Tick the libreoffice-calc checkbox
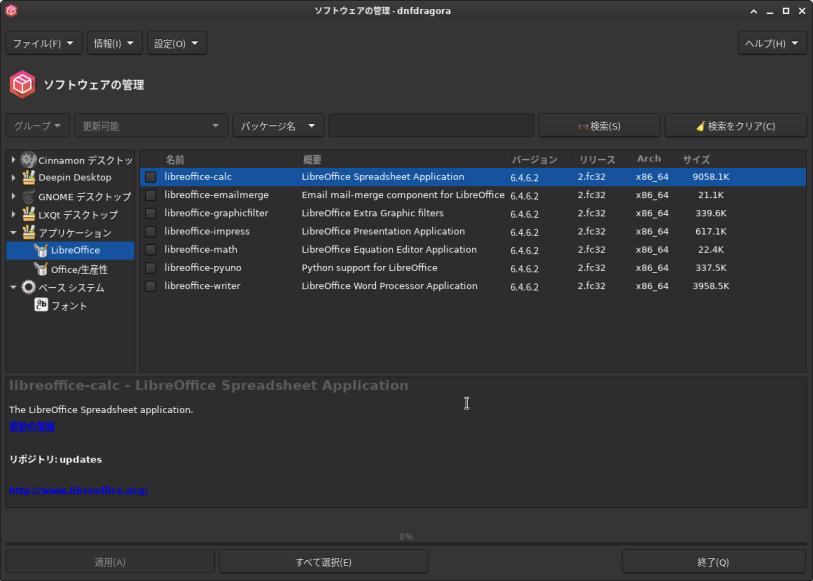Image resolution: width=813 pixels, height=581 pixels. 150,177
